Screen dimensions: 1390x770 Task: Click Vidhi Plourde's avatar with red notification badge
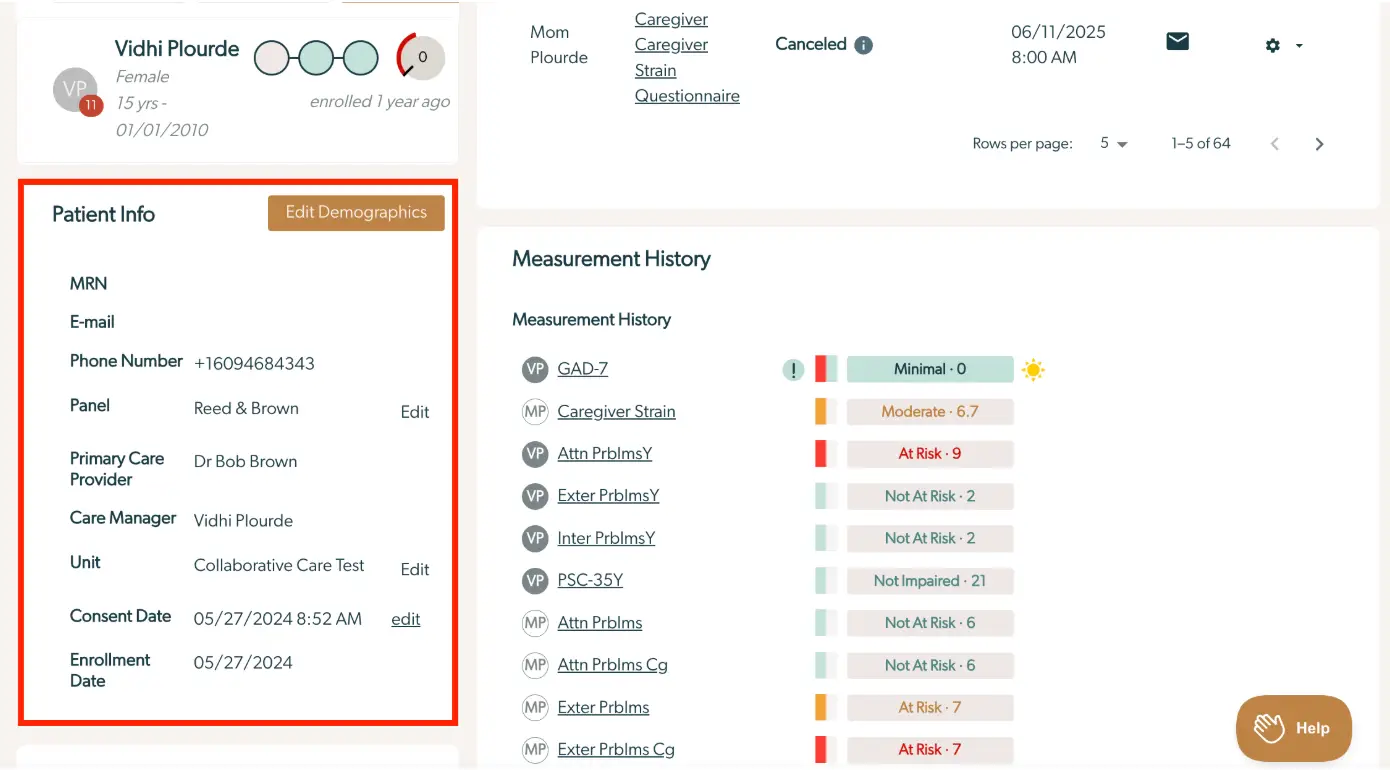pyautogui.click(x=76, y=90)
